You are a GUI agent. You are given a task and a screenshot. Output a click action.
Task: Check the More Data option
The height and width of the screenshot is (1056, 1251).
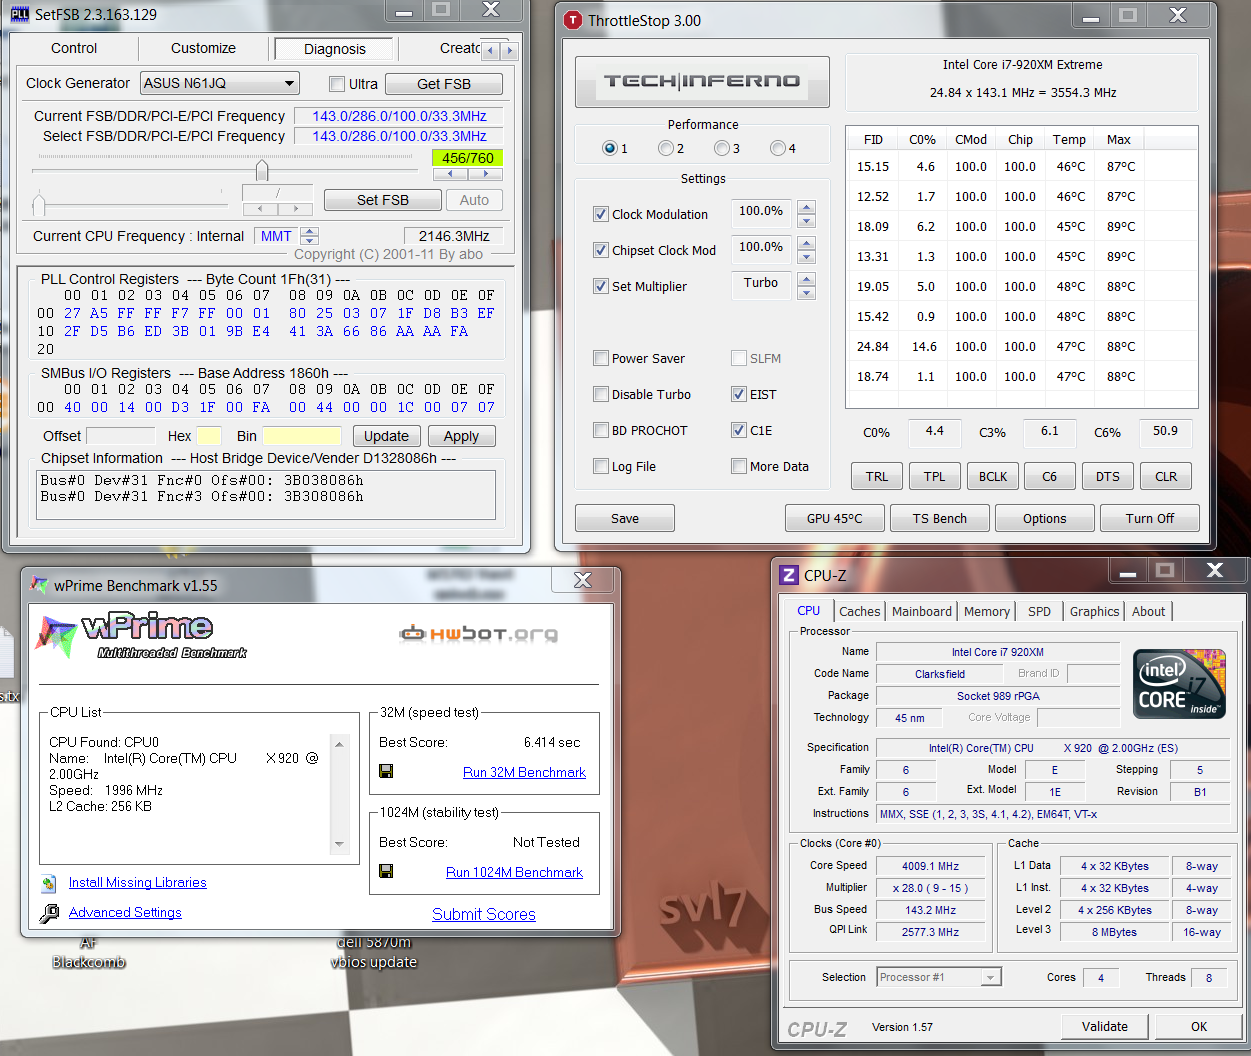click(739, 466)
